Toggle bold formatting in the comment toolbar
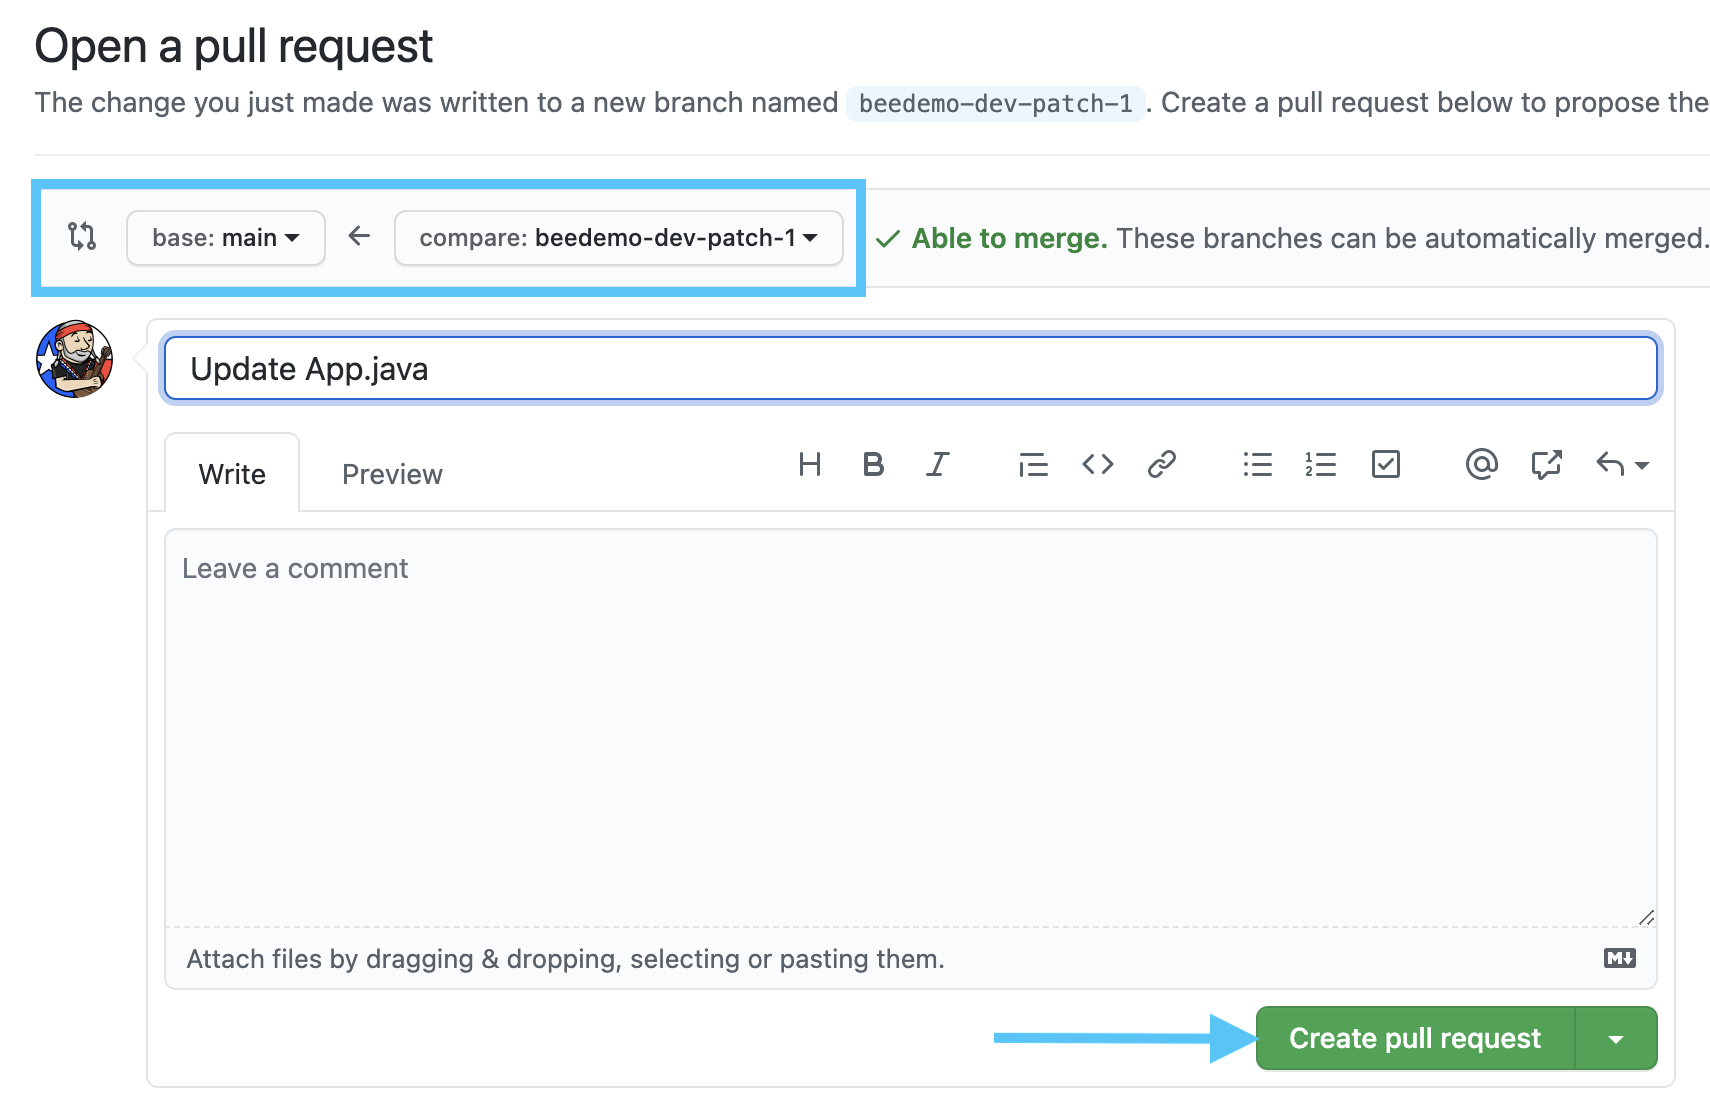Viewport: 1710px width, 1120px height. pyautogui.click(x=873, y=464)
